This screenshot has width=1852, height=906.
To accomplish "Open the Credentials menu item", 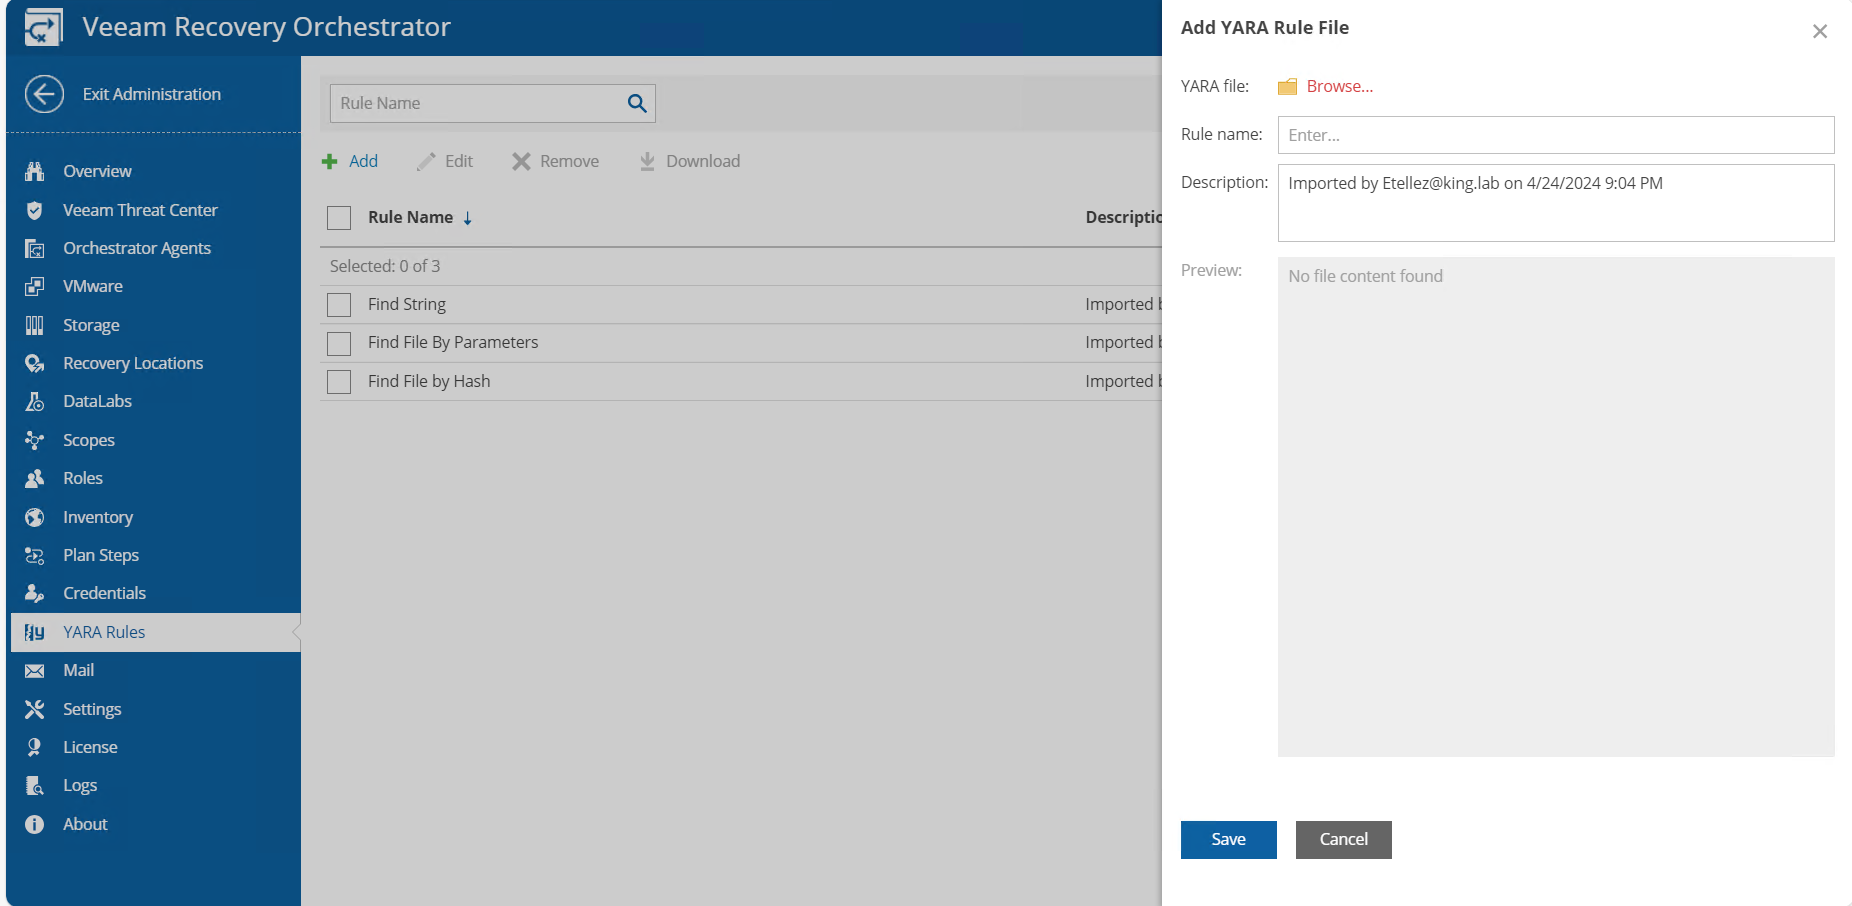I will pyautogui.click(x=104, y=593).
